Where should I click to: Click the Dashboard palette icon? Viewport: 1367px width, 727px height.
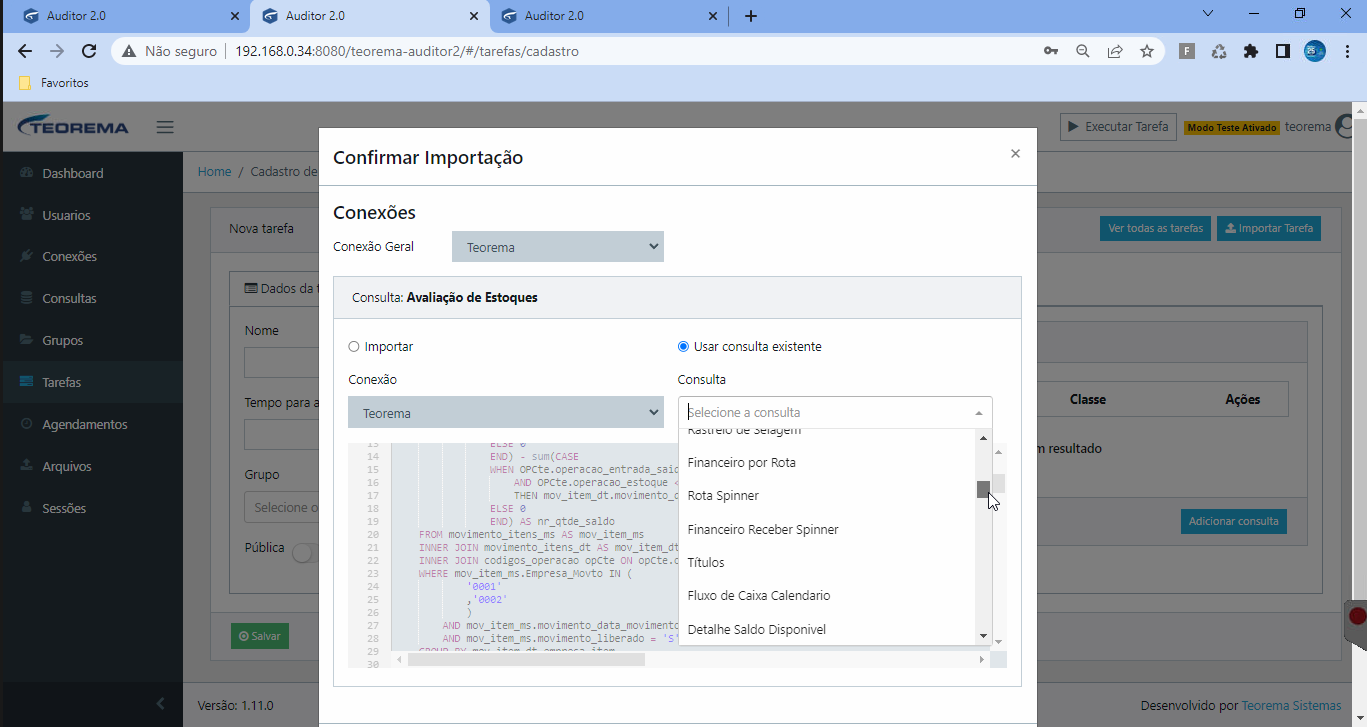(26, 173)
